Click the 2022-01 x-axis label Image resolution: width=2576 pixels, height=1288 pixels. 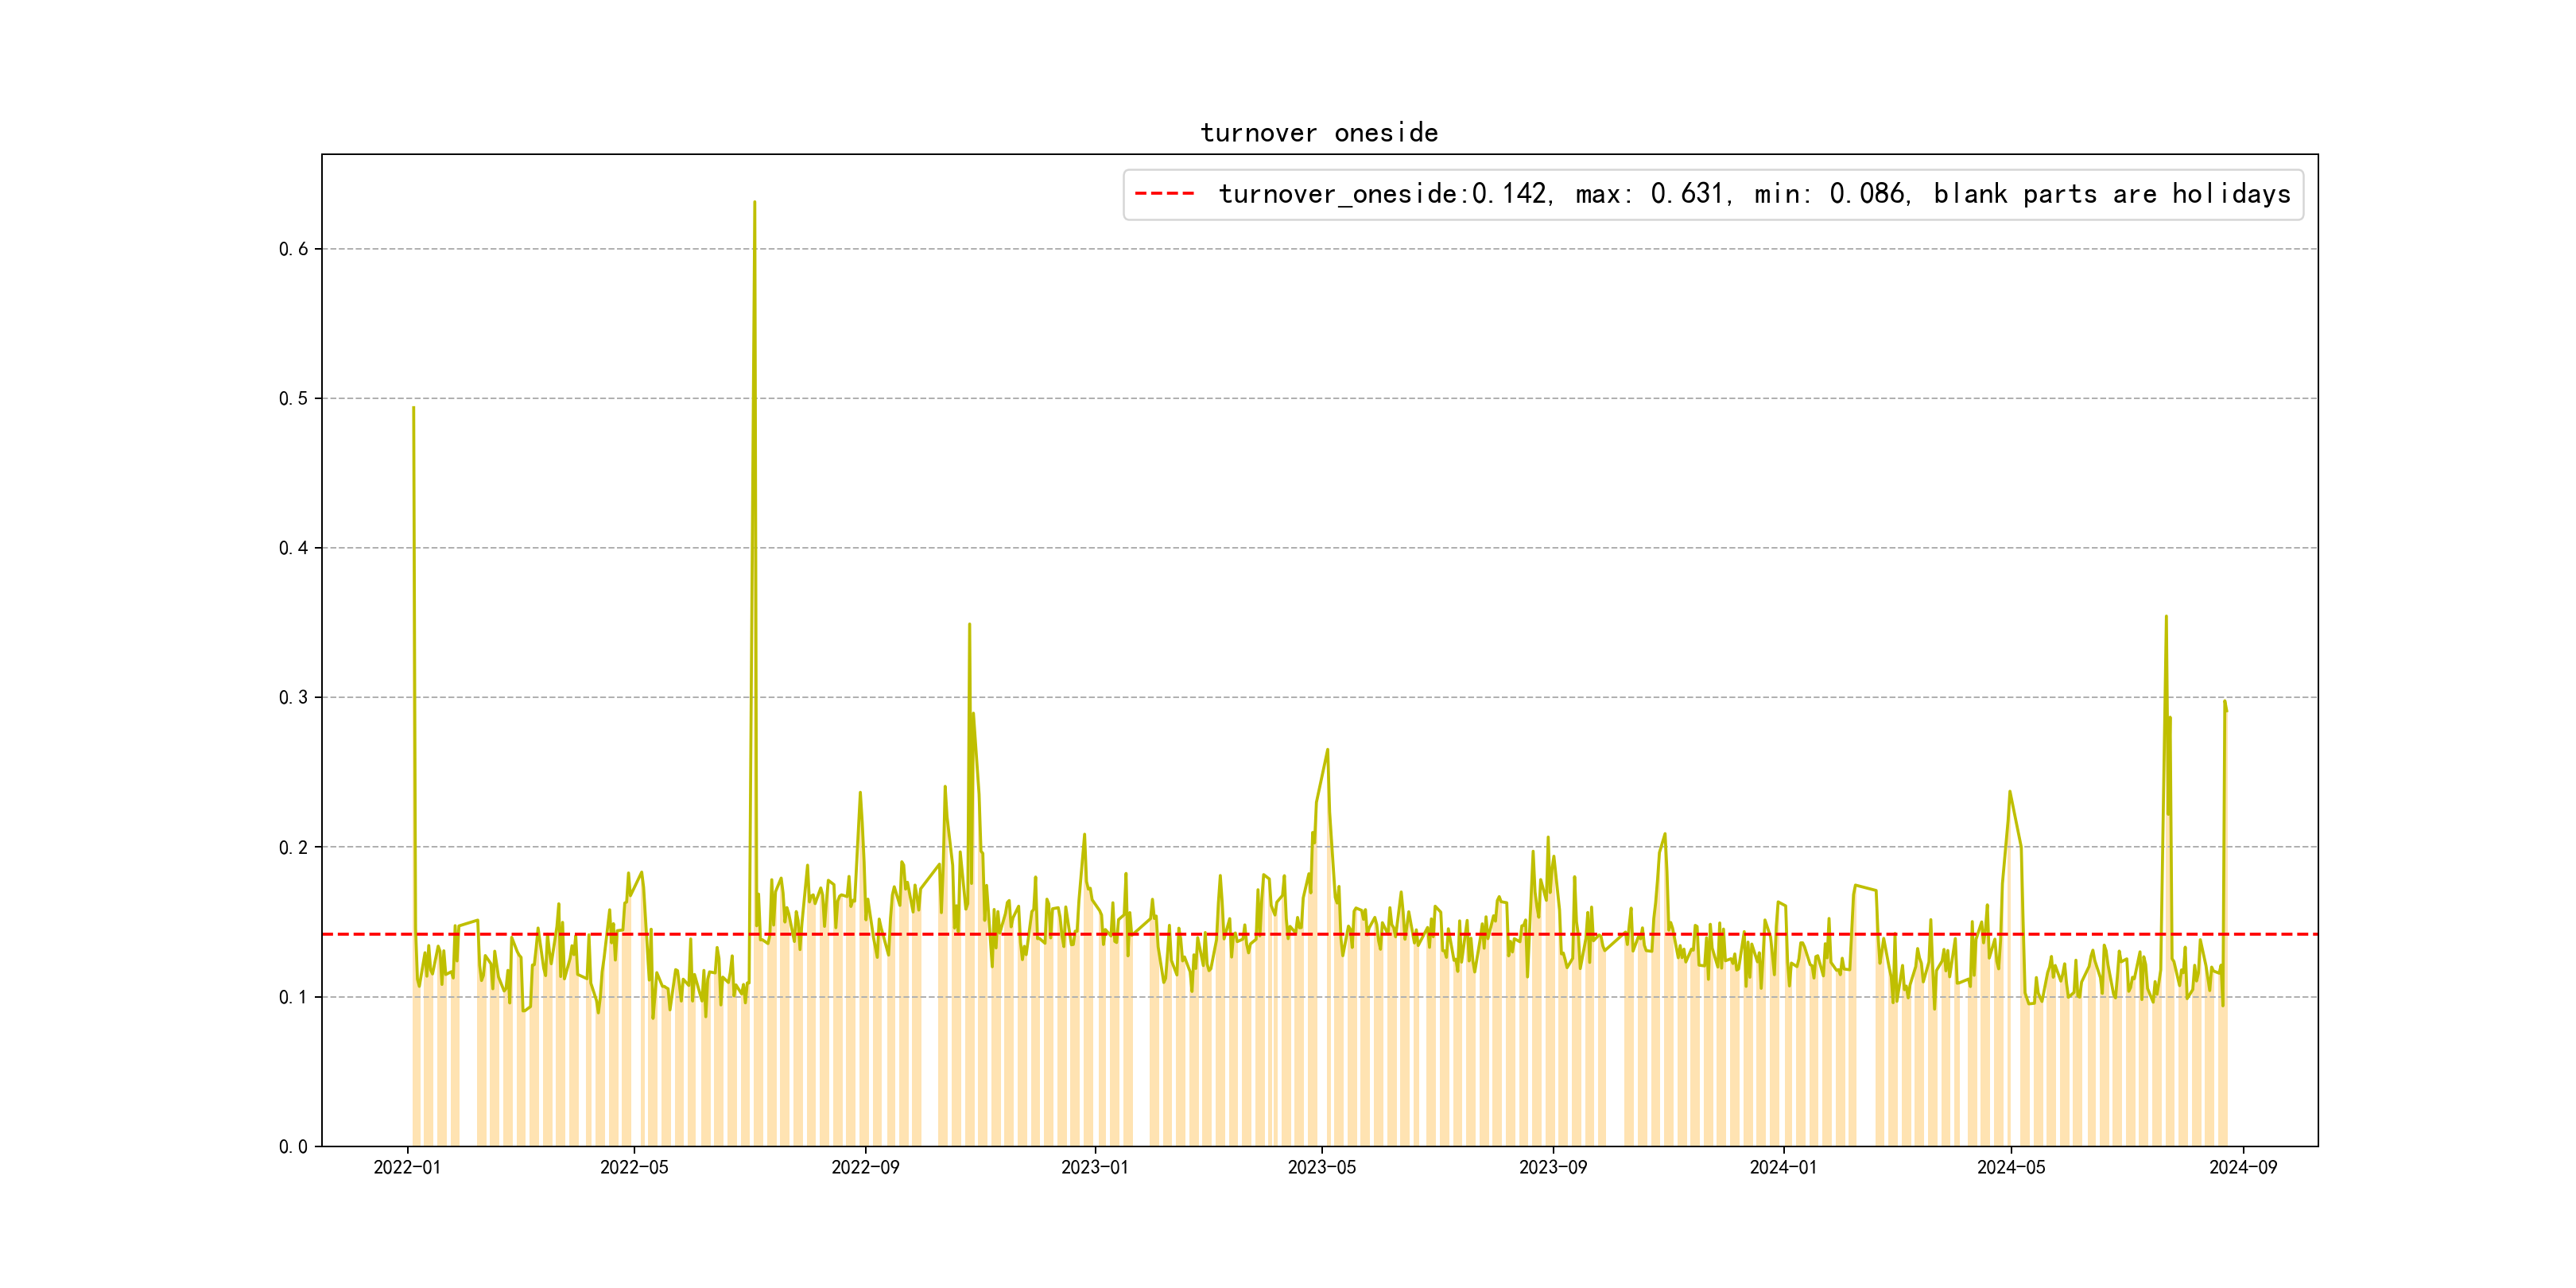[x=407, y=1167]
